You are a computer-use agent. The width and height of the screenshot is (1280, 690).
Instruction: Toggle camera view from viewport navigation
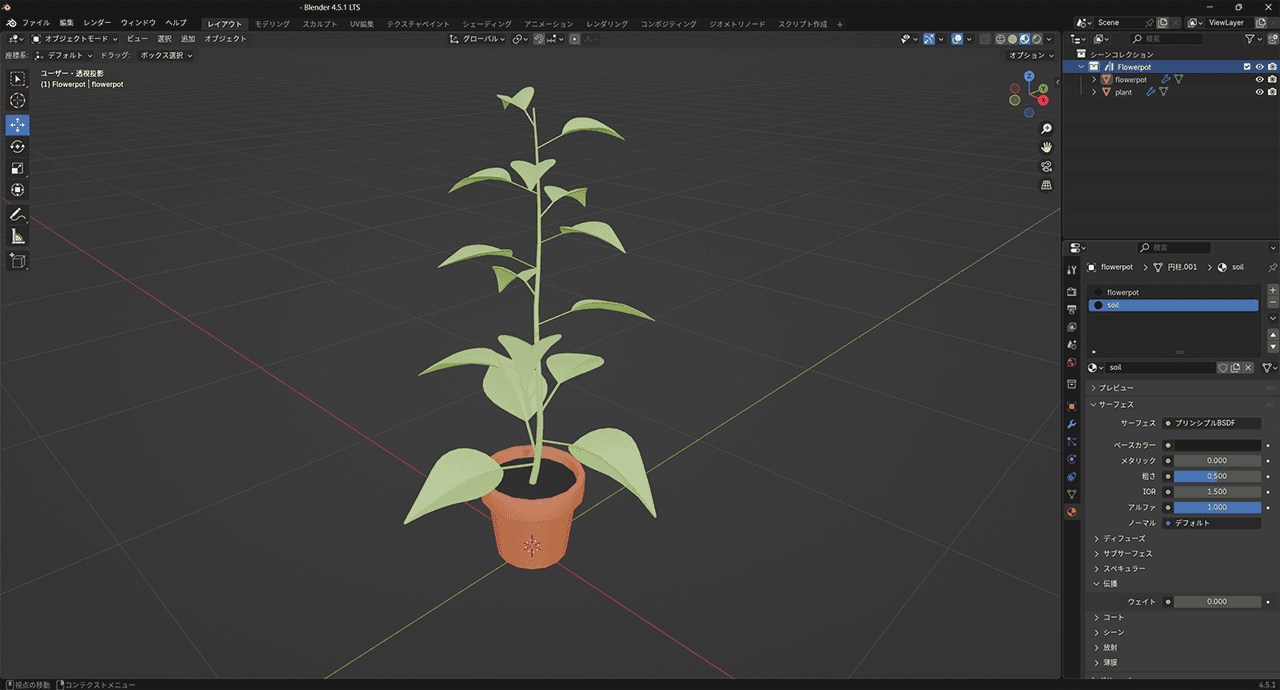(1047, 166)
